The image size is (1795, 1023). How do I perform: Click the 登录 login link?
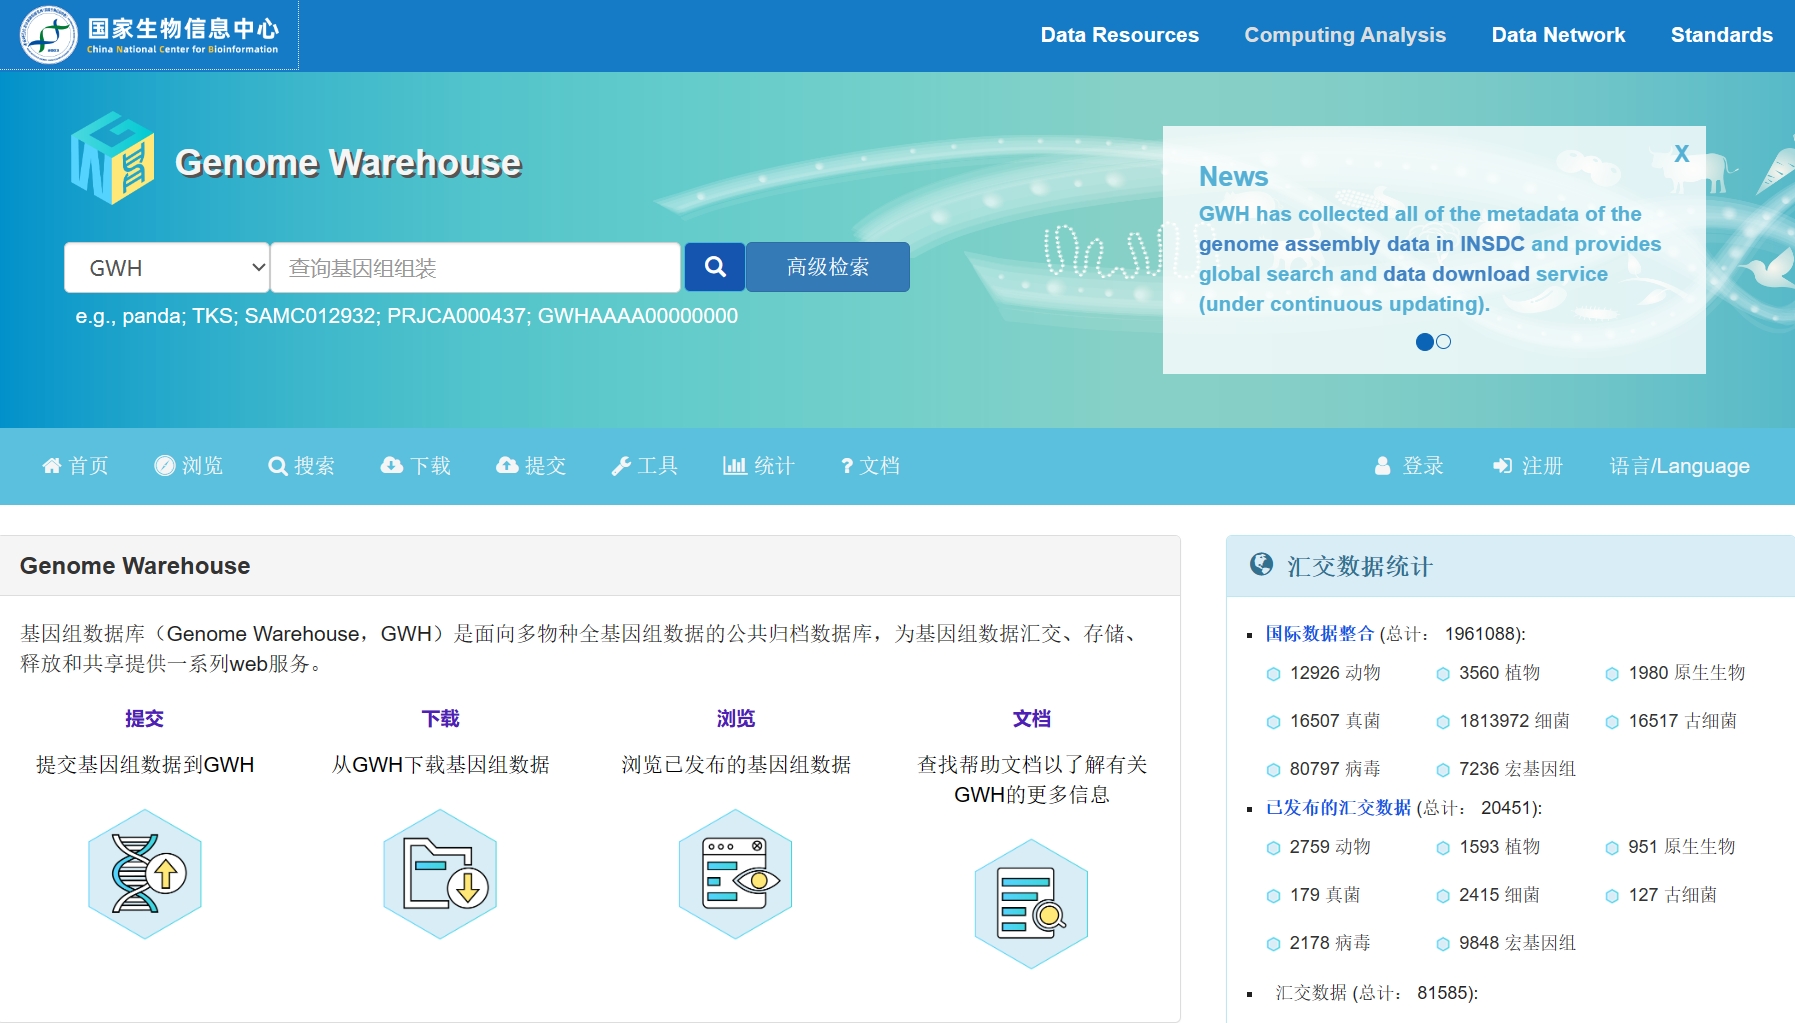(x=1410, y=466)
